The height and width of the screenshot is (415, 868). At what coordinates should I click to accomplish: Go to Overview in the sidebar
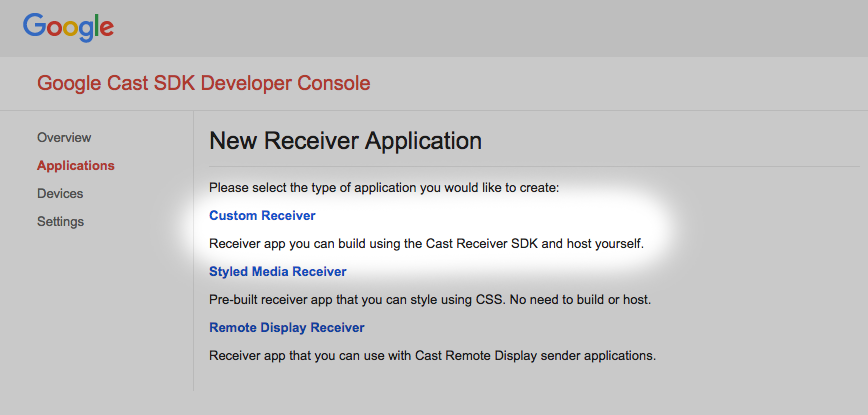64,137
